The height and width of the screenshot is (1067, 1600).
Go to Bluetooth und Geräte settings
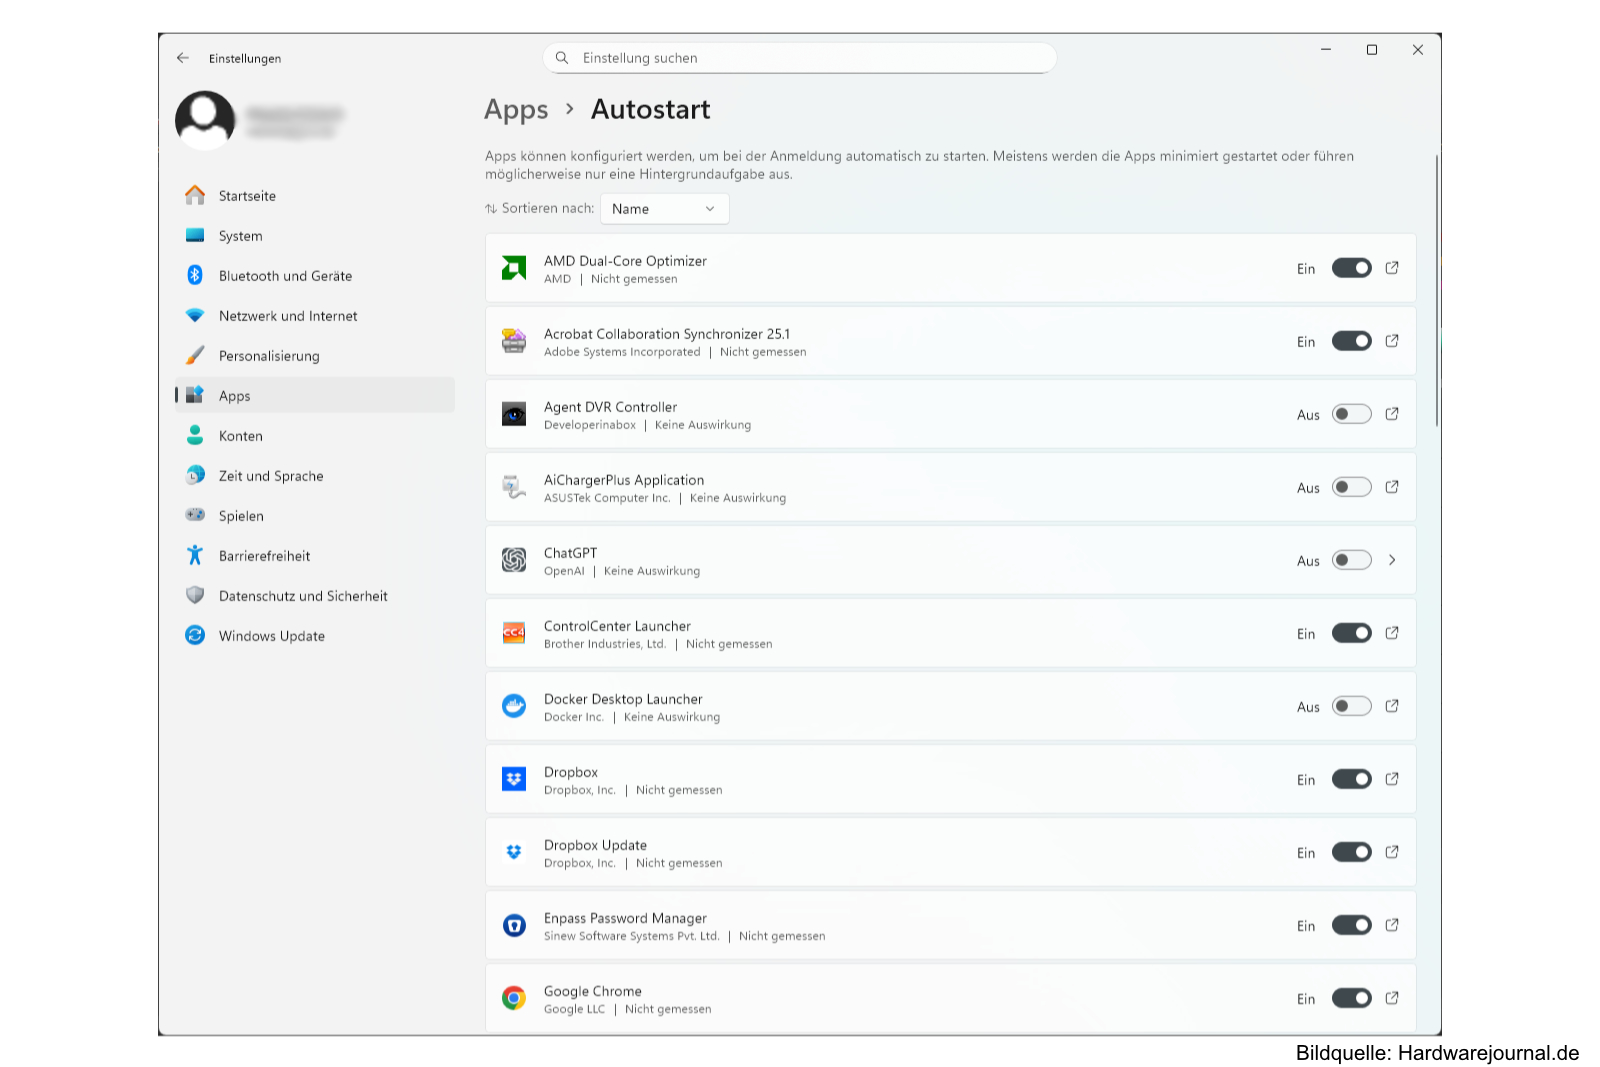click(285, 276)
